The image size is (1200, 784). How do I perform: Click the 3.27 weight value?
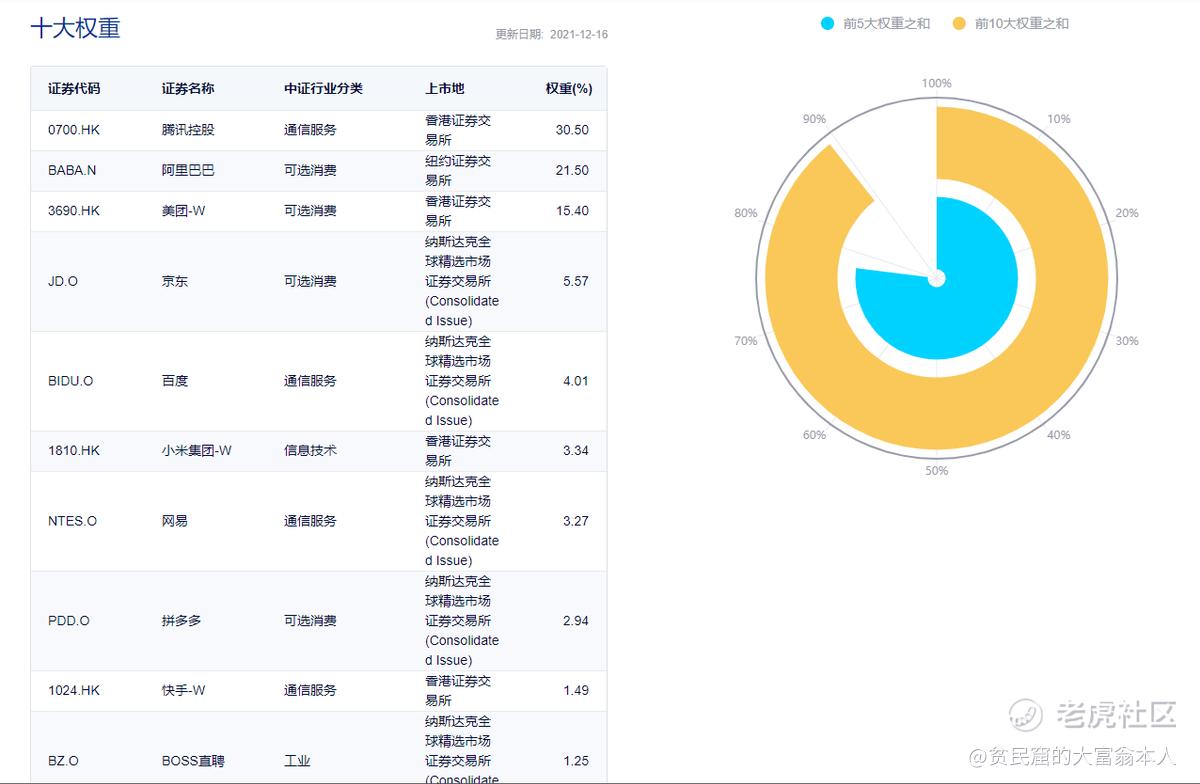[576, 521]
